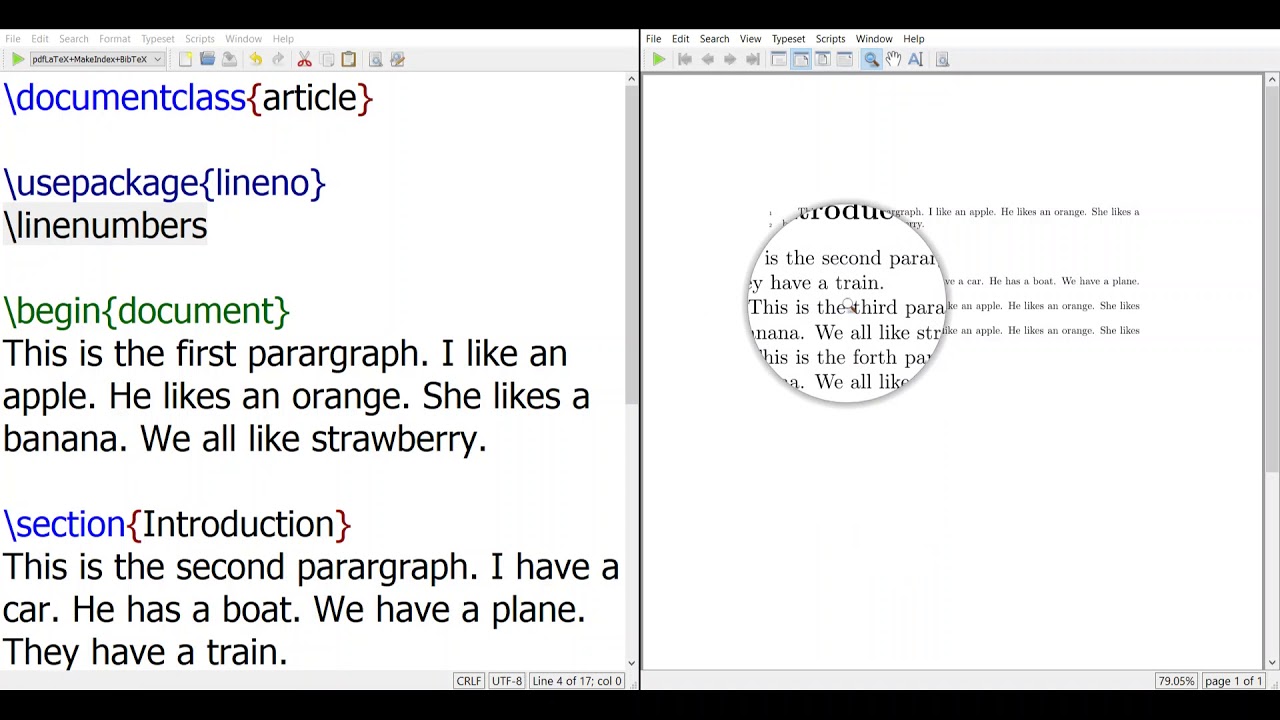Click the \documentclass{article} line
Viewport: 1280px width, 720px height.
188,98
